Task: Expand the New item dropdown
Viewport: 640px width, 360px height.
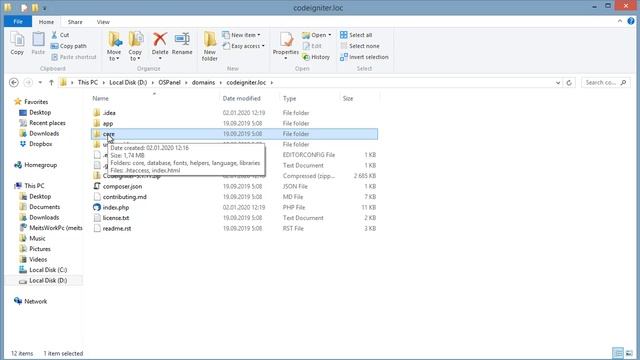Action: click(259, 35)
